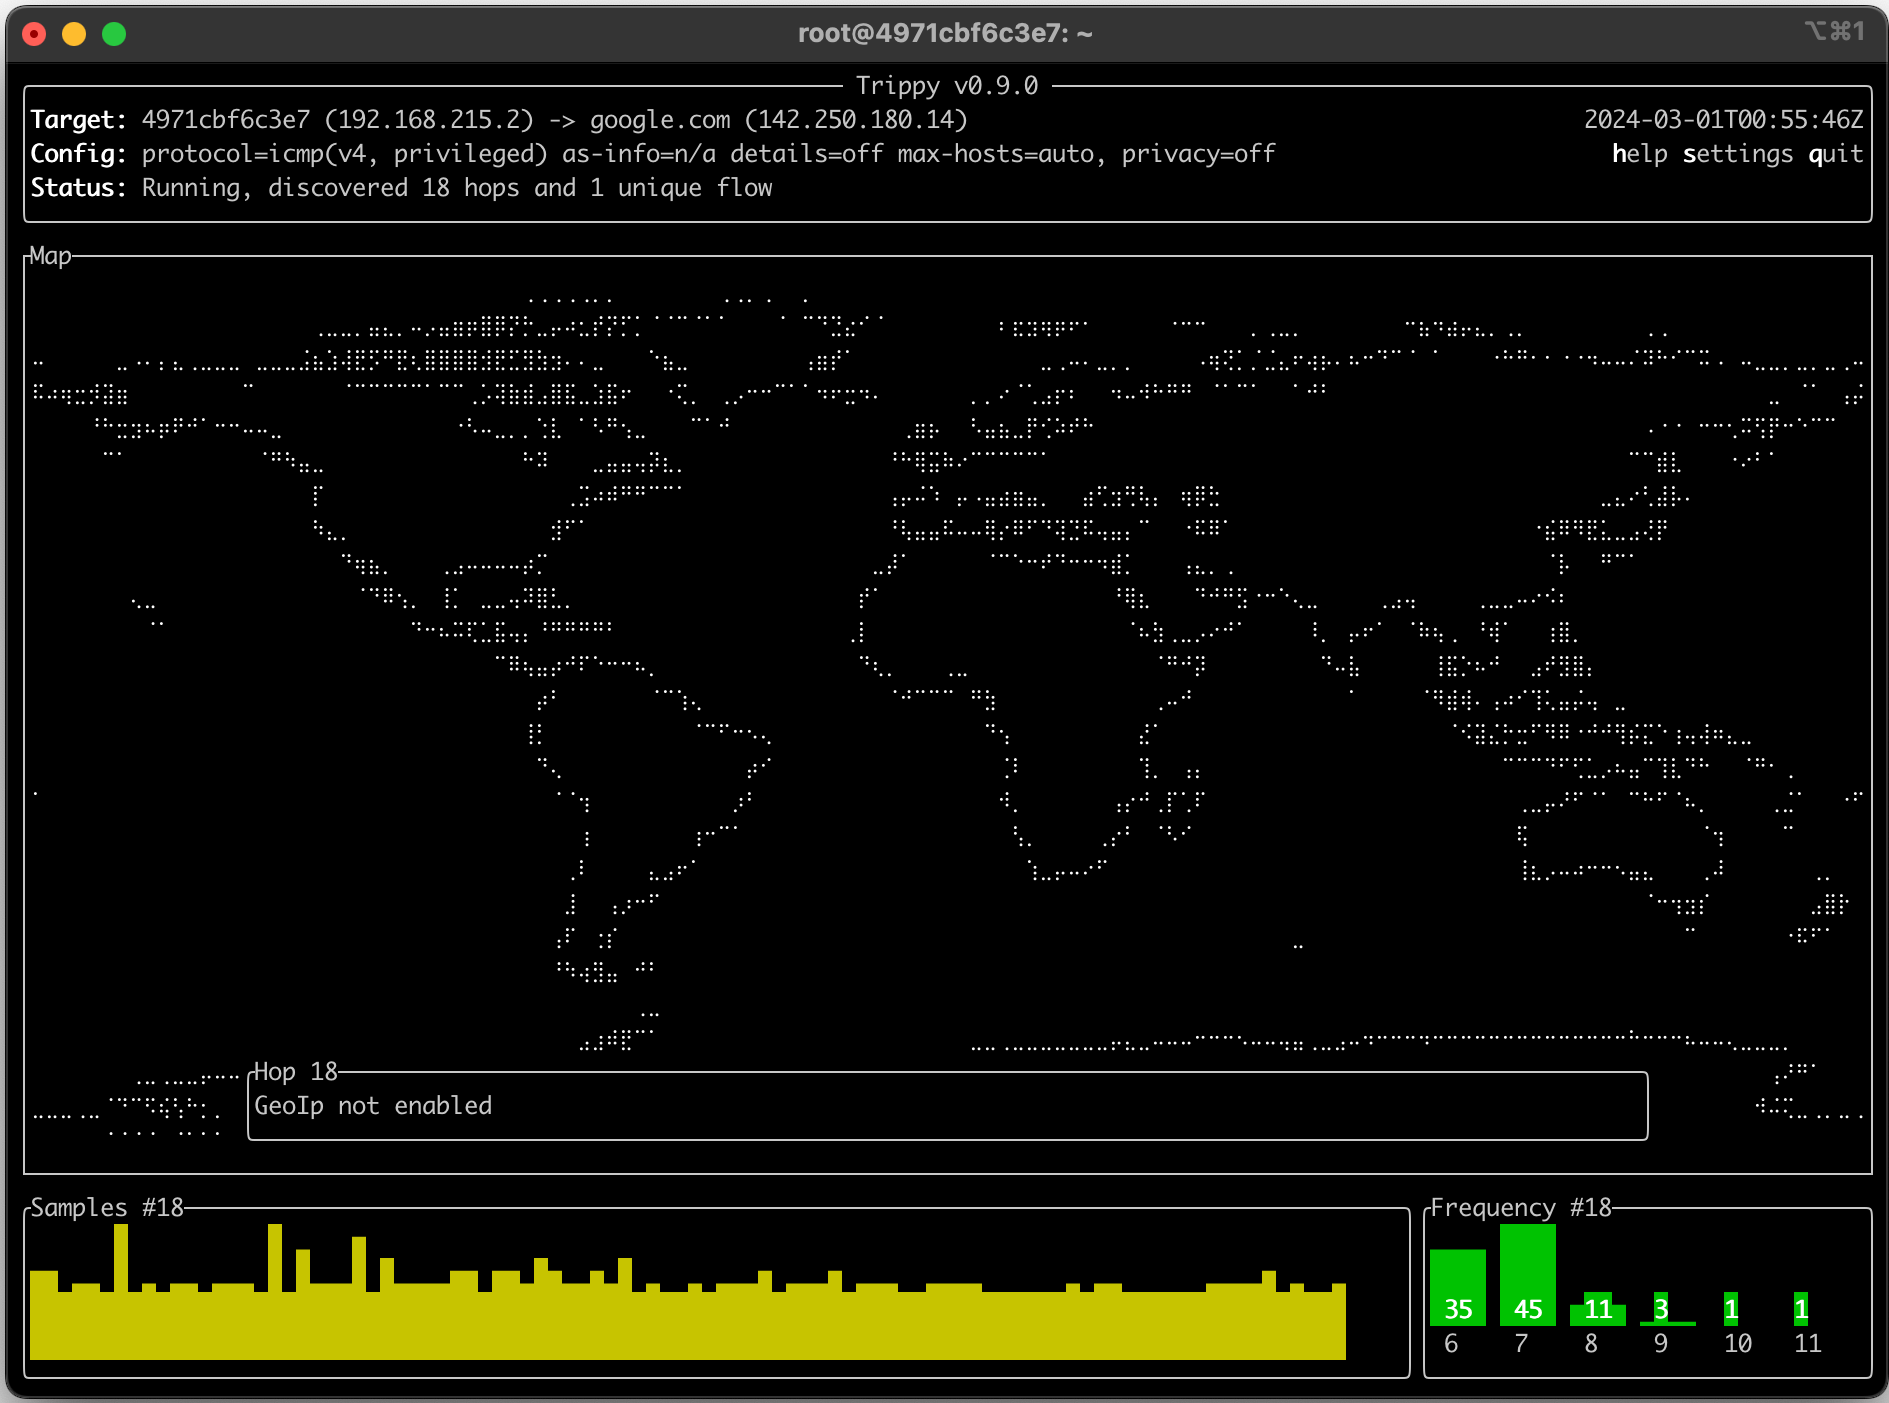The width and height of the screenshot is (1889, 1403).
Task: Click the Status label
Action: tap(78, 188)
